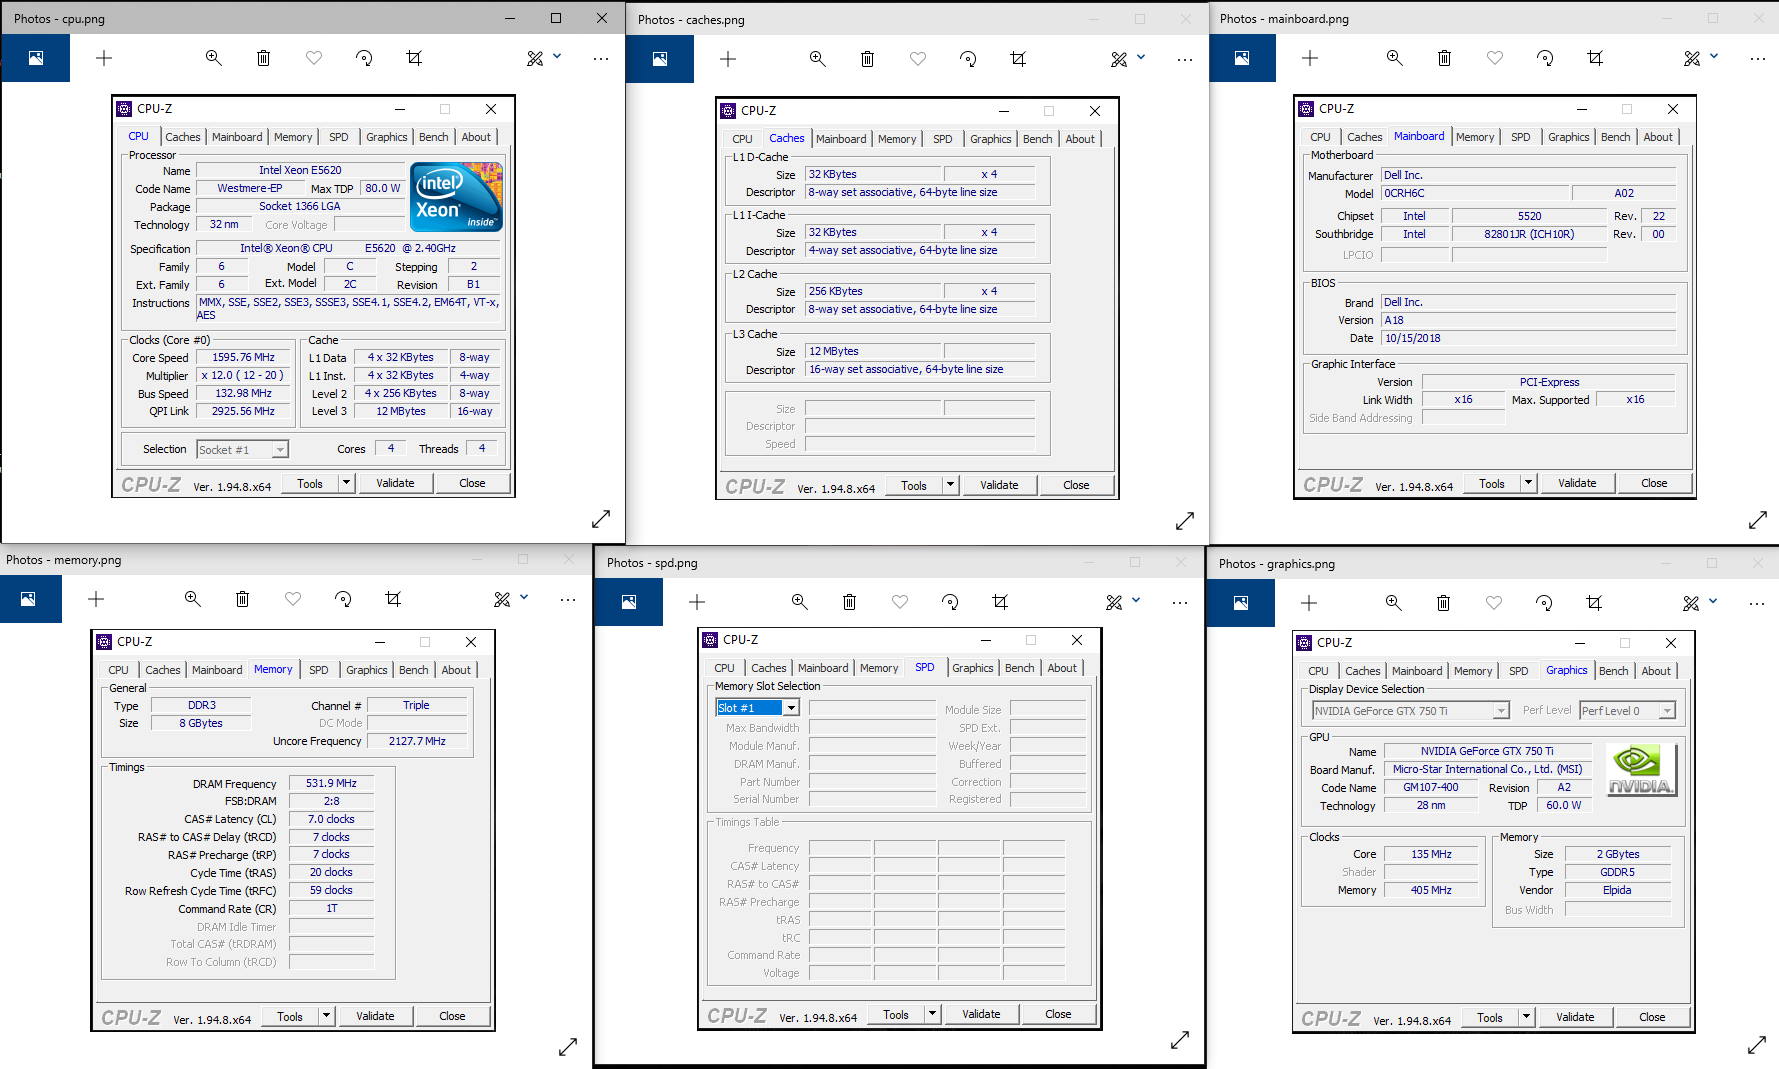1779x1069 pixels.
Task: Zoom in memory.png Photos window
Action: 193,599
